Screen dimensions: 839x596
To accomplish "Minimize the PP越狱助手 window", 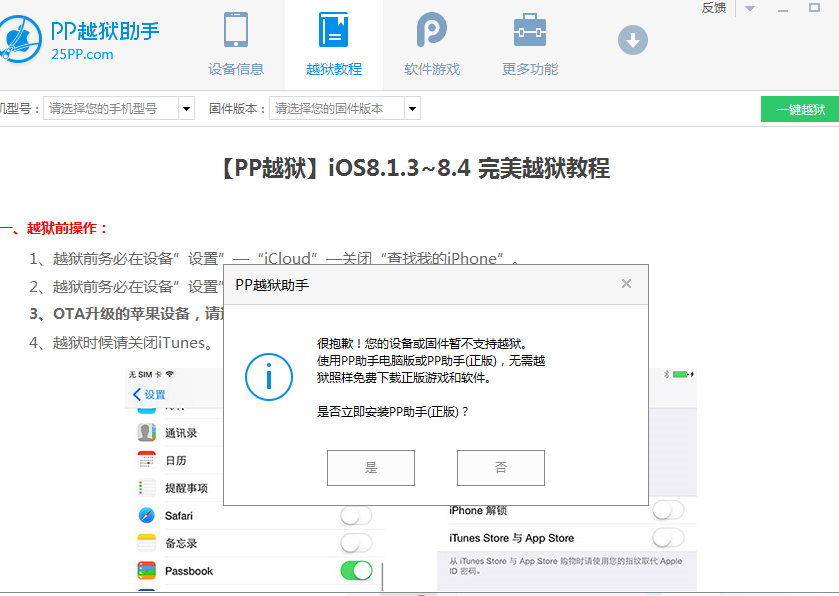I will pyautogui.click(x=783, y=9).
